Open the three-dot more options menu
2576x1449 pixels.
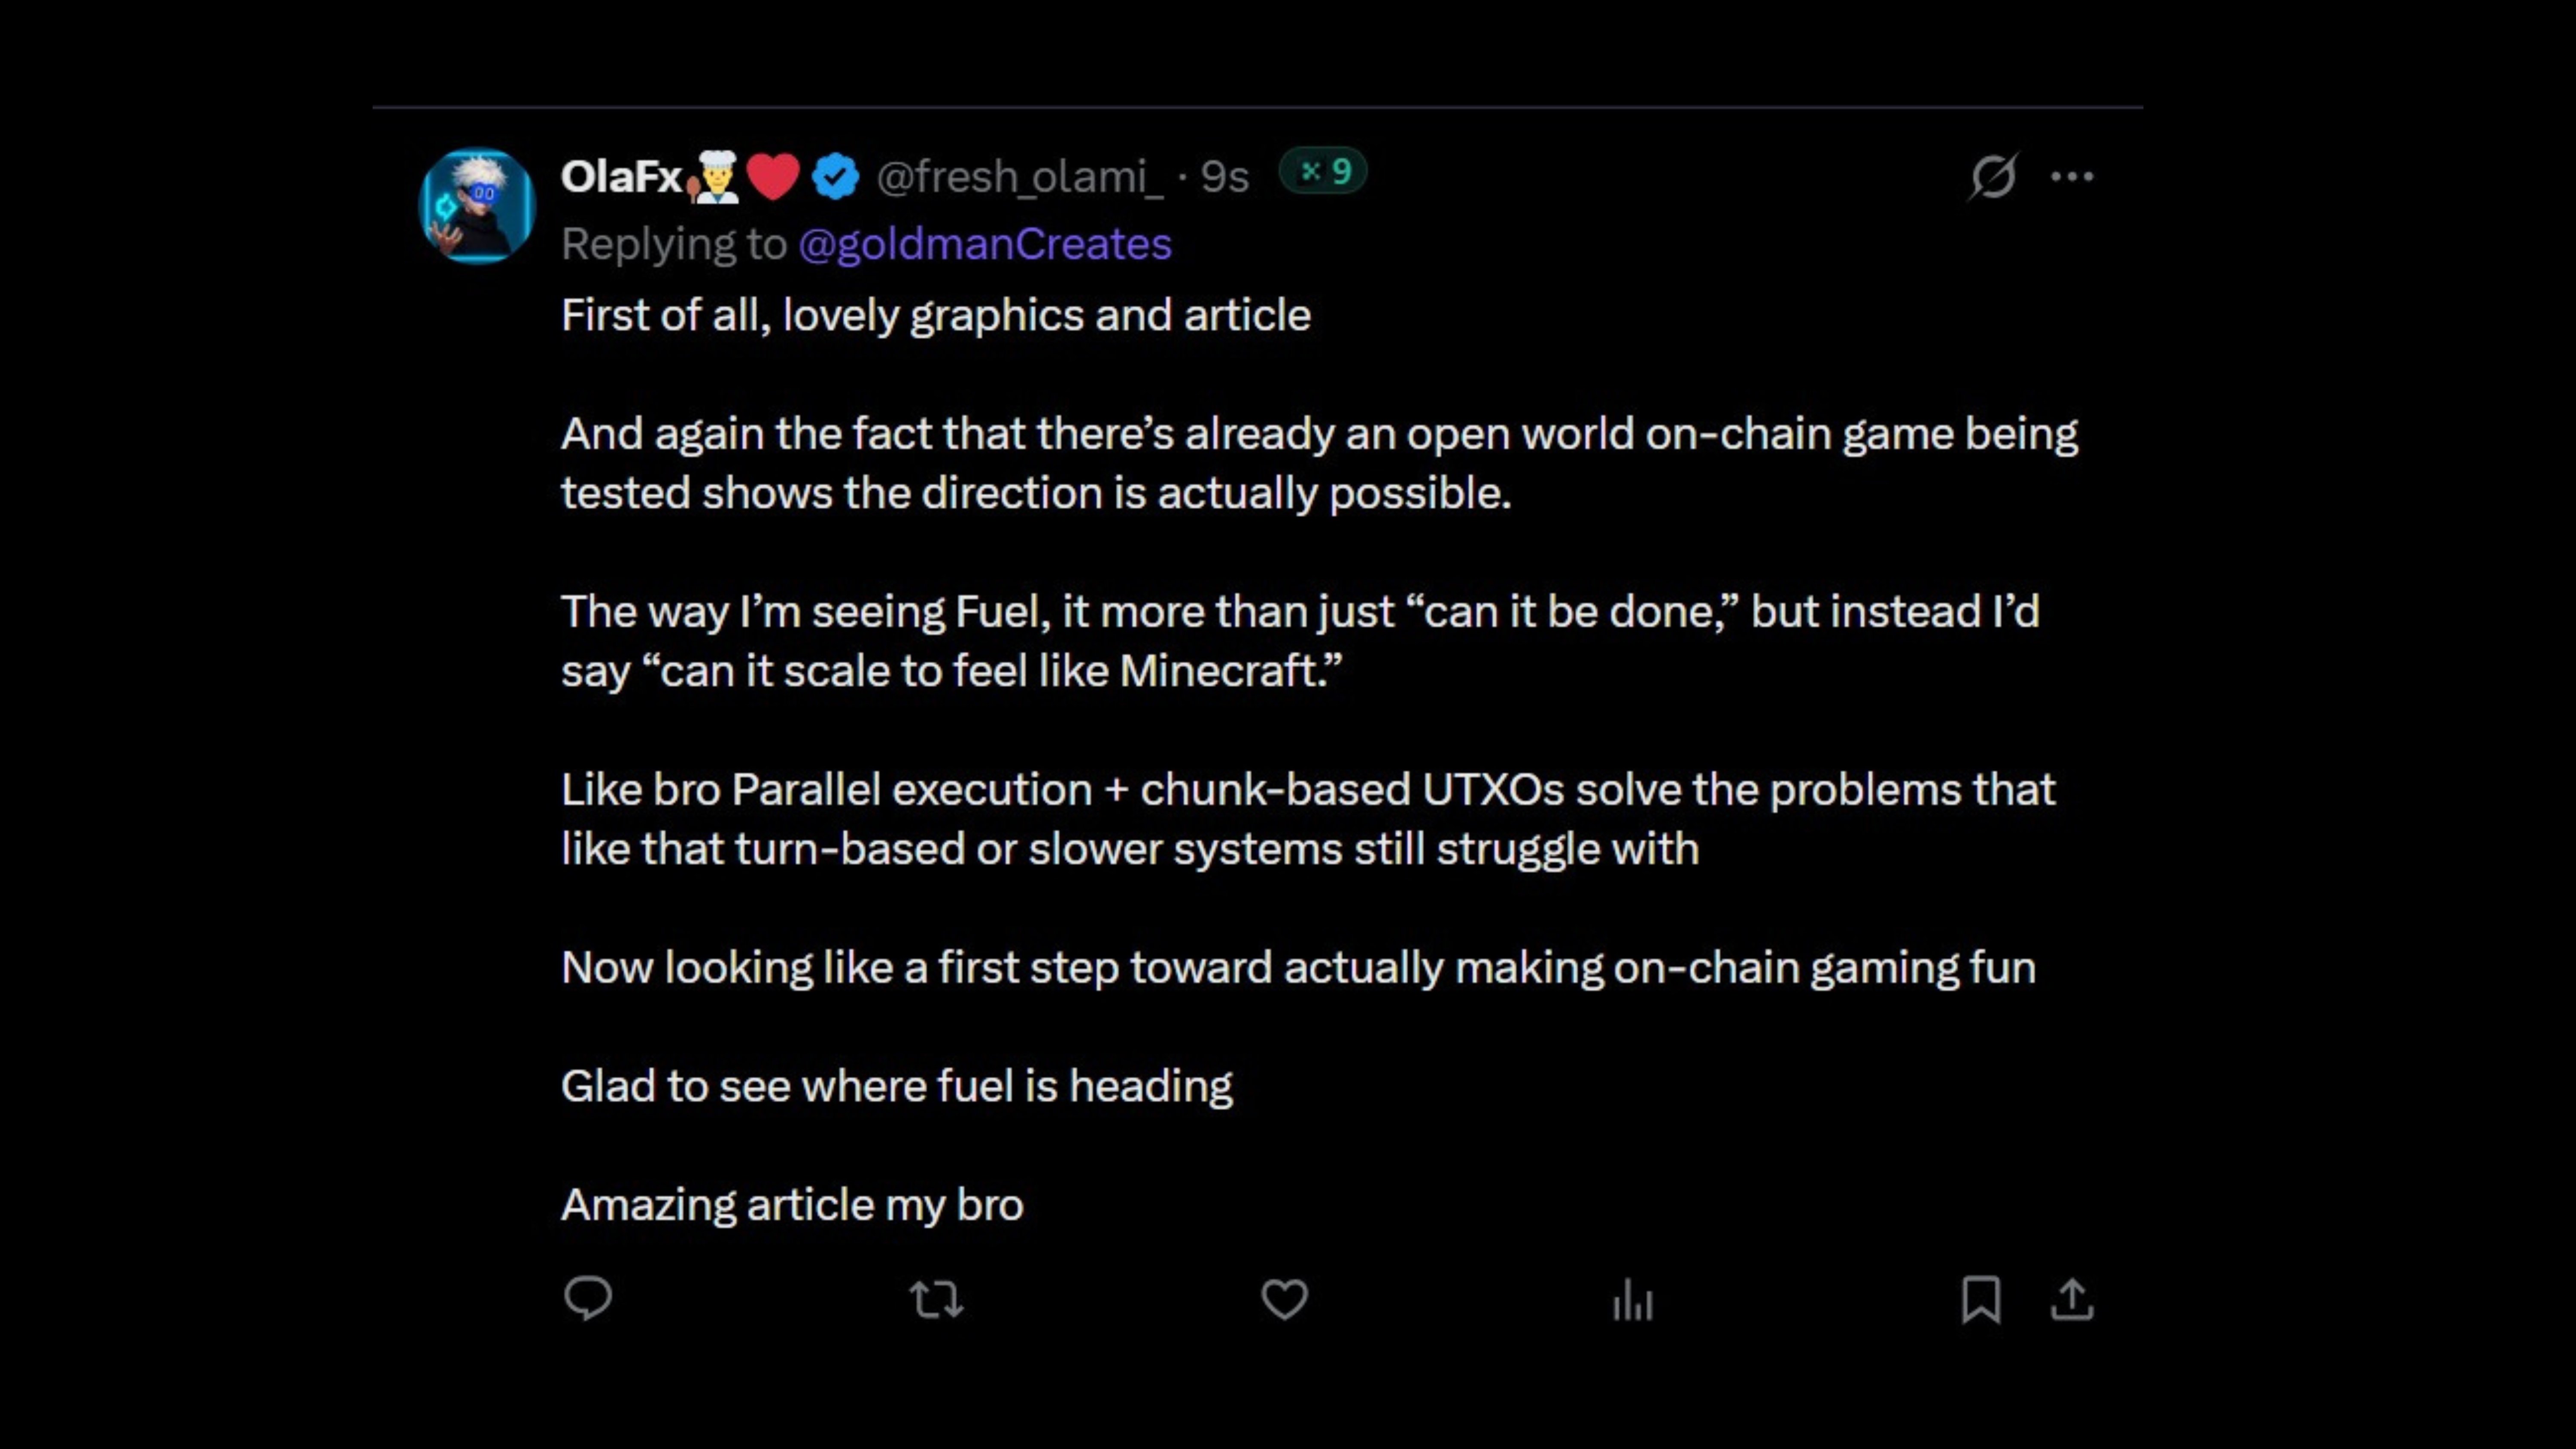coord(2072,177)
